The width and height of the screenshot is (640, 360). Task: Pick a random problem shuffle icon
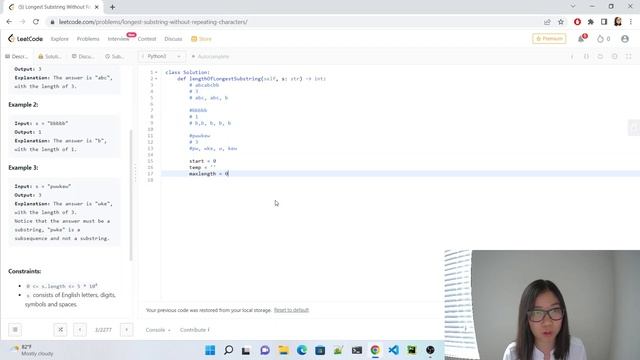[60, 329]
